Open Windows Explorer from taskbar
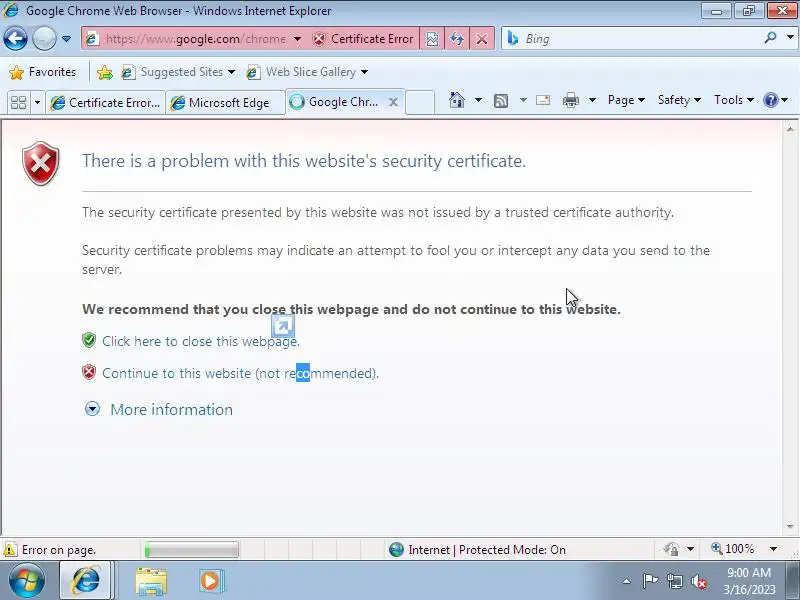 point(151,582)
